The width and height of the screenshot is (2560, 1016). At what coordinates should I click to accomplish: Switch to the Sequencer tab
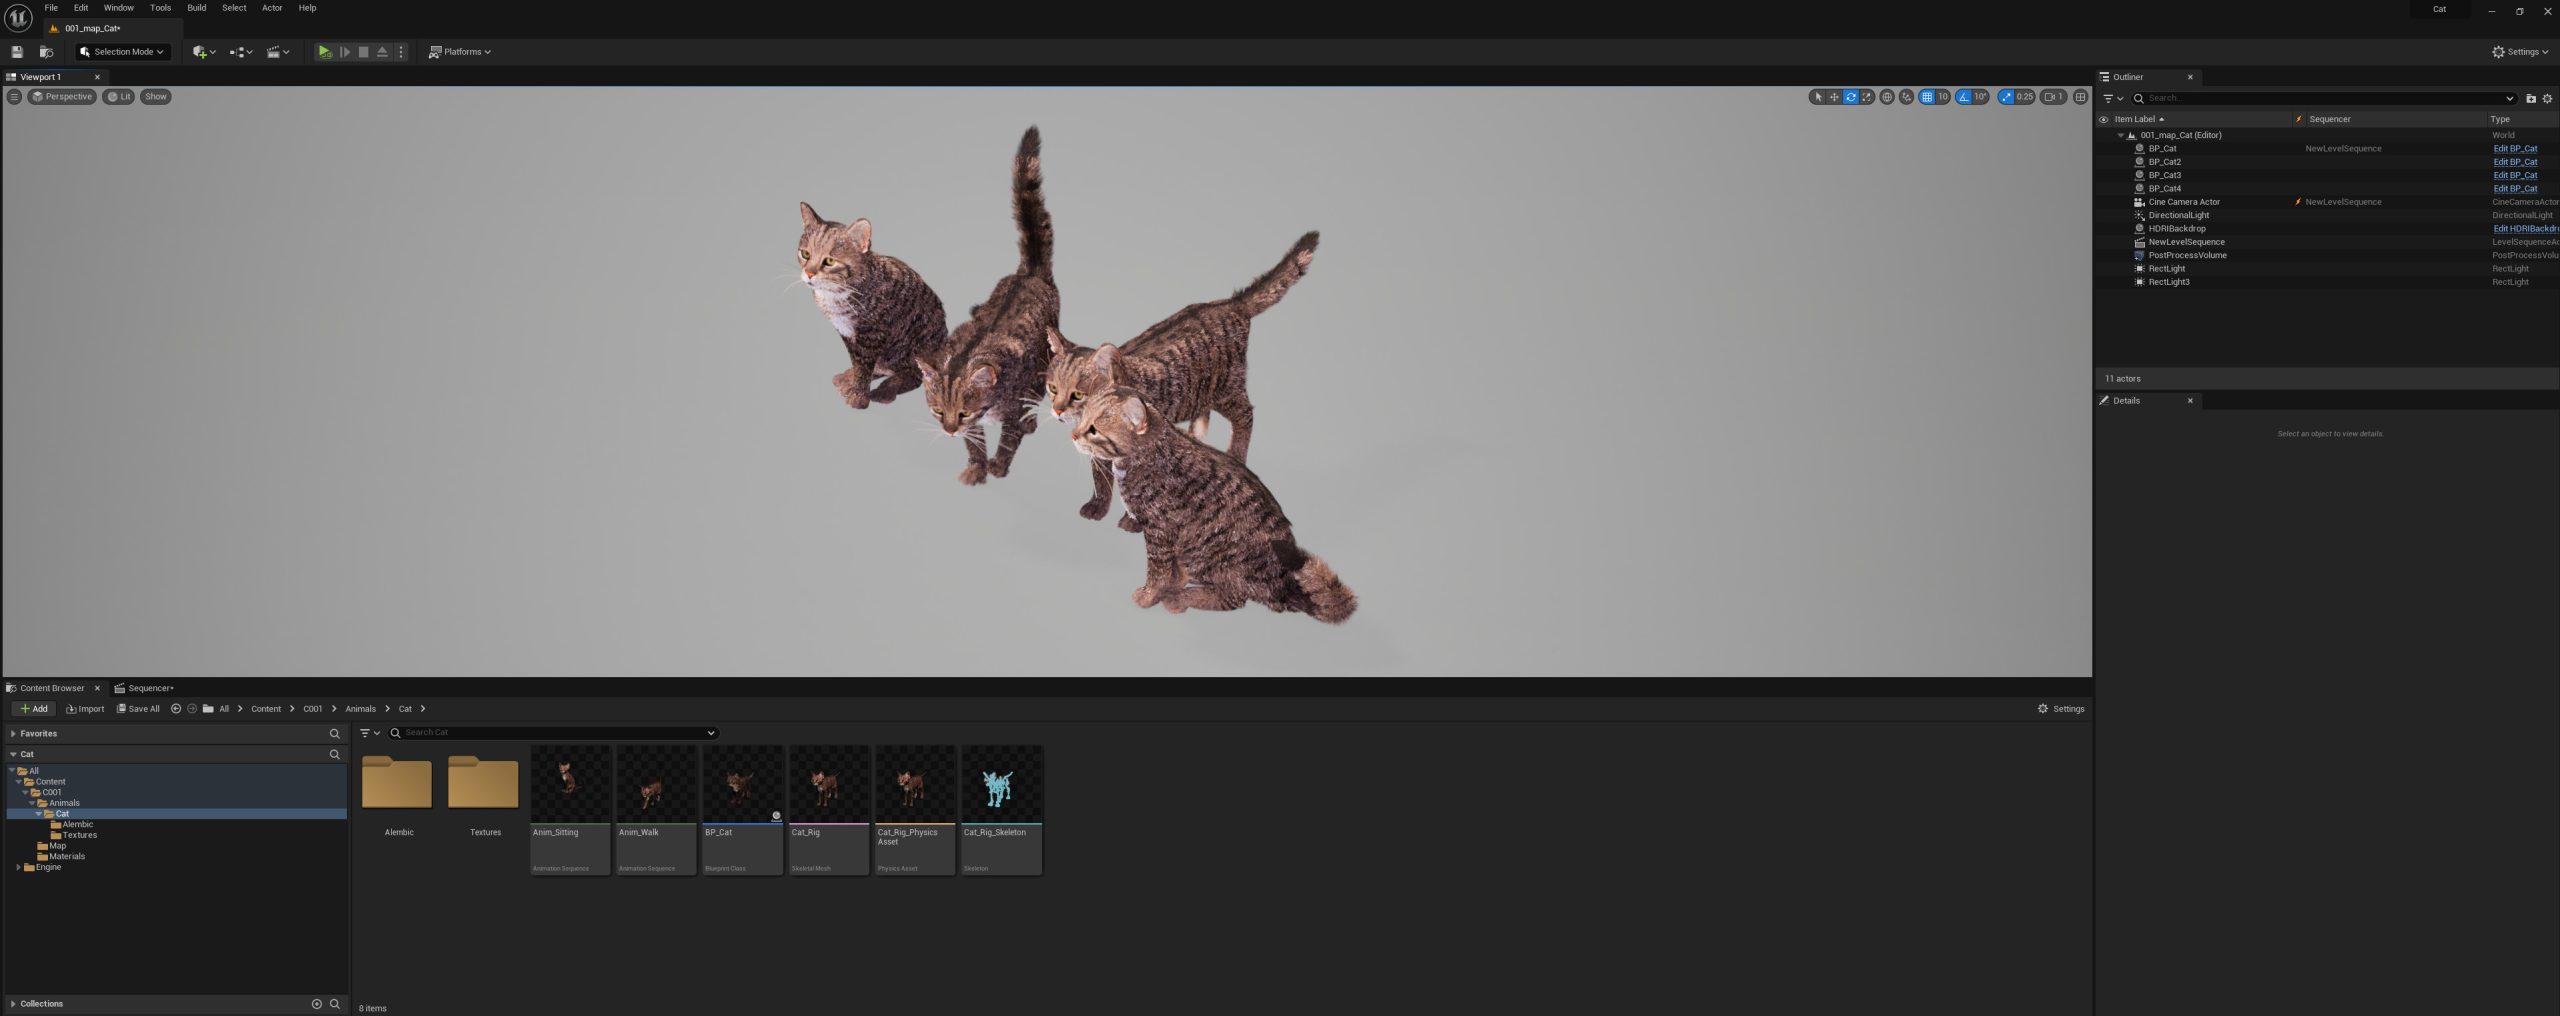tap(146, 688)
